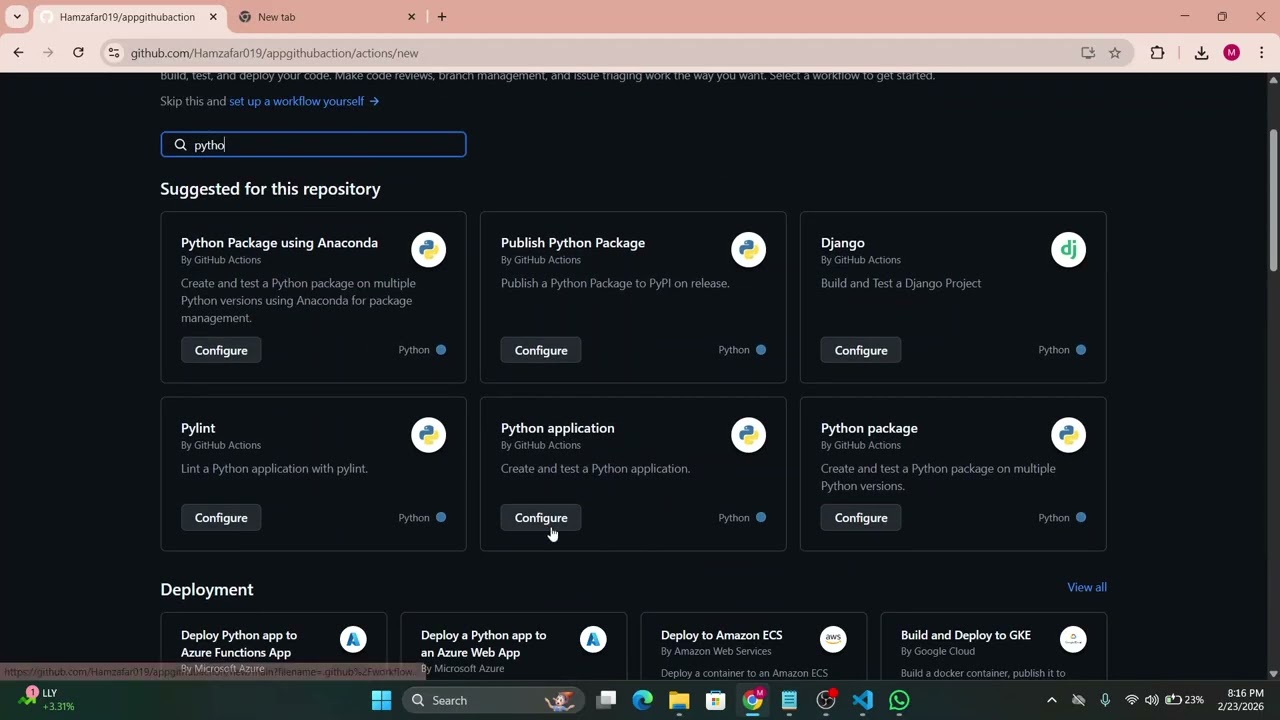
Task: Configure the Python package workflow
Action: pyautogui.click(x=861, y=518)
